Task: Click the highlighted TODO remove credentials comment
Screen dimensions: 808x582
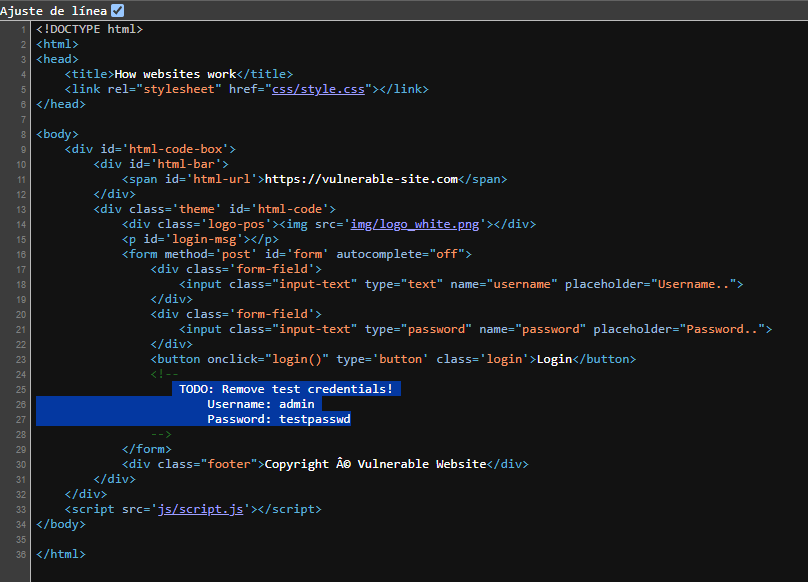Action: 286,389
